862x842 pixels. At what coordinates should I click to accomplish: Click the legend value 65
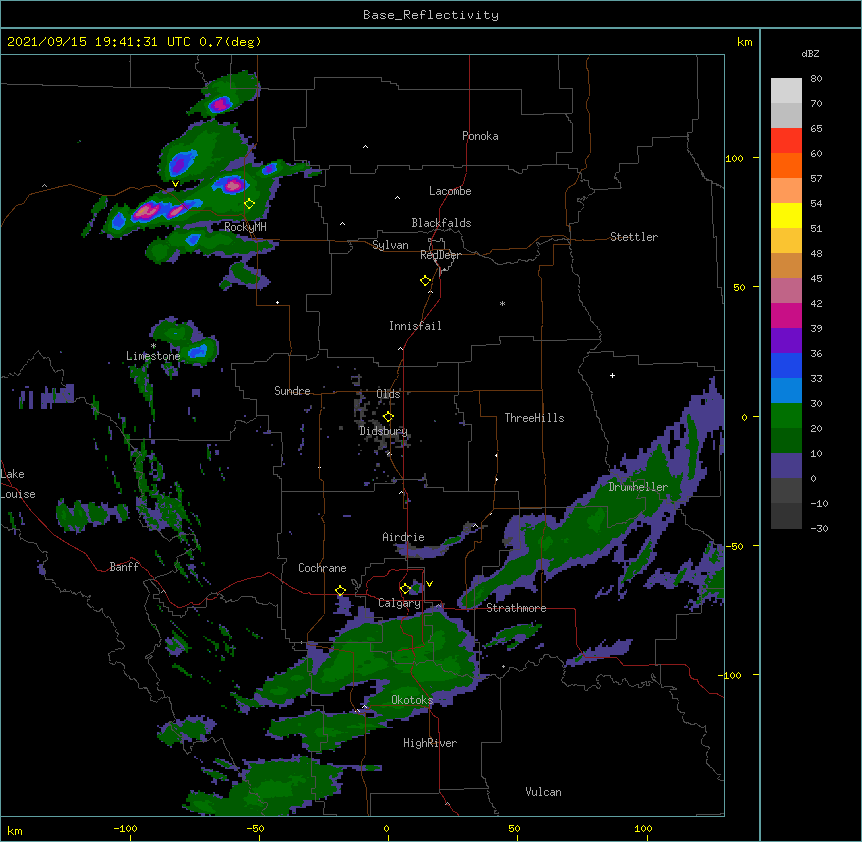[816, 128]
